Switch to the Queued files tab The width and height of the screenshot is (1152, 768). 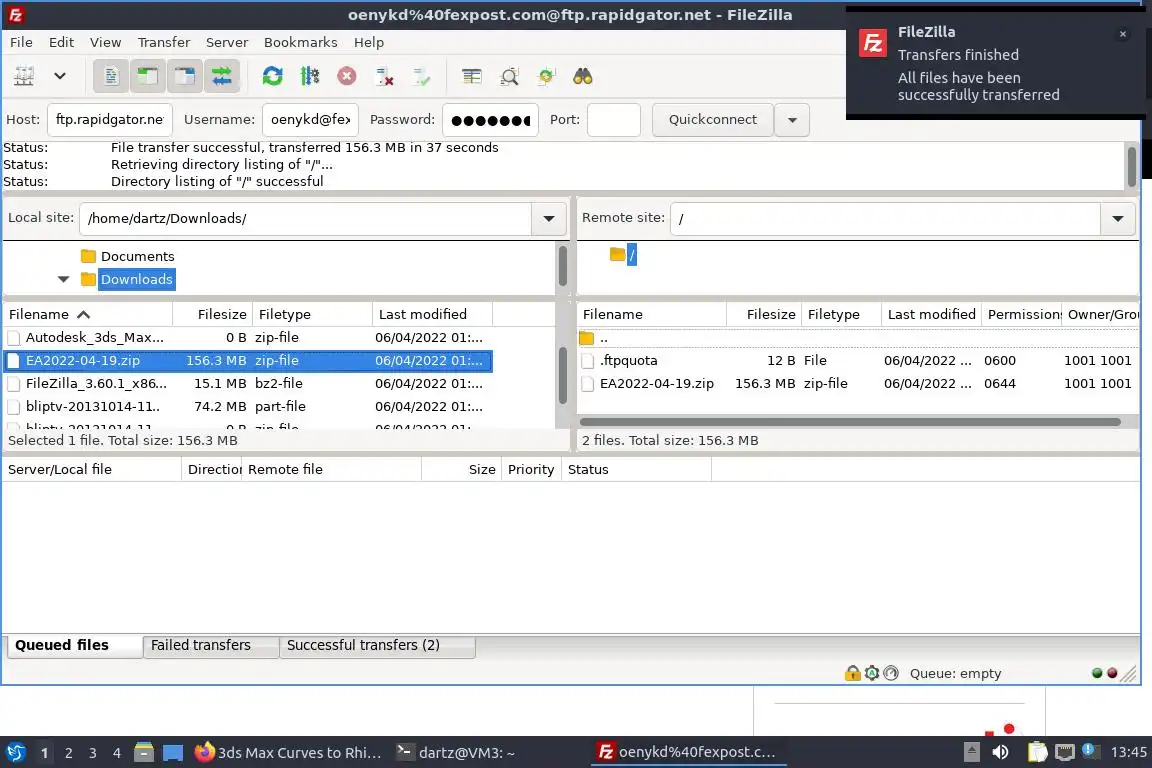[75, 645]
